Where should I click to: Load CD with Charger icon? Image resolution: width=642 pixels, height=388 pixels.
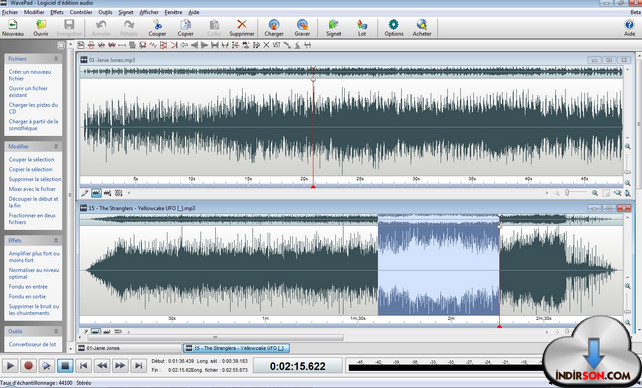pos(274,27)
